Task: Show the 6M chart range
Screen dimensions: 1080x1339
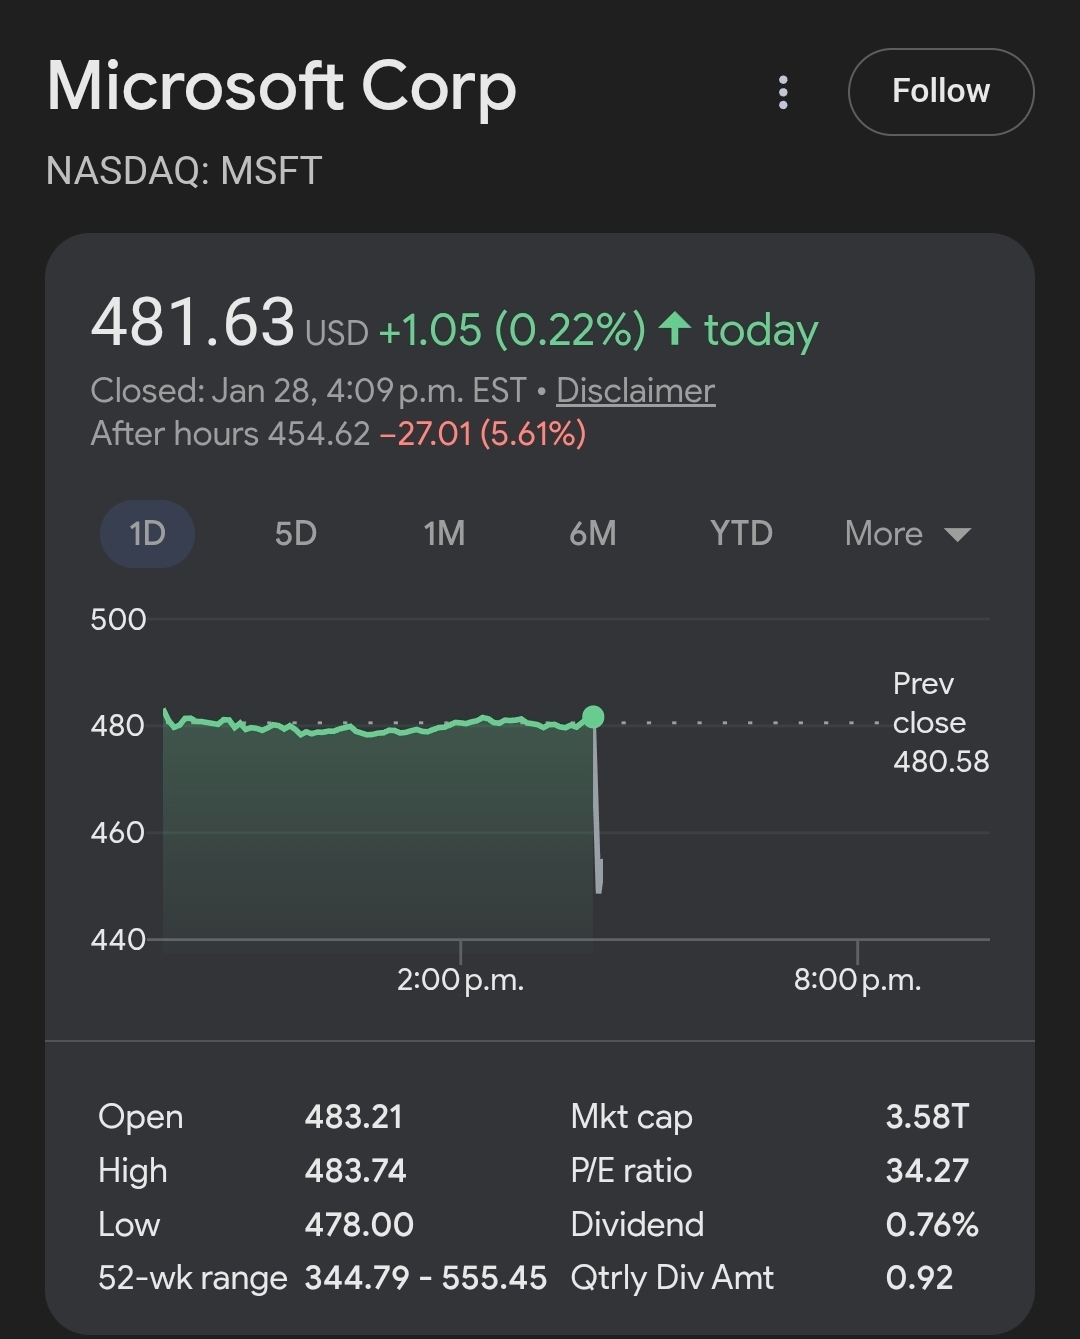Action: [x=592, y=533]
